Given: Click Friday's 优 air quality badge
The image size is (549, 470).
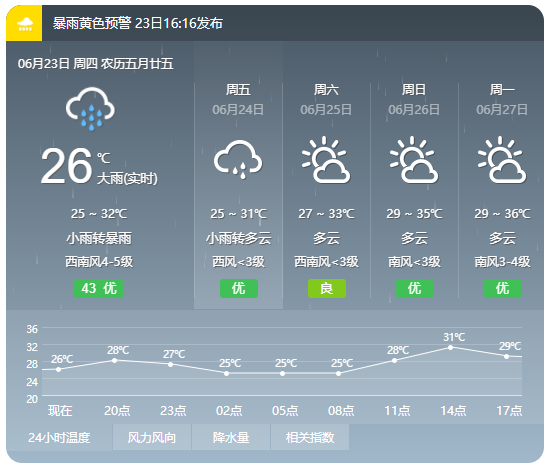Looking at the screenshot, I should (239, 289).
